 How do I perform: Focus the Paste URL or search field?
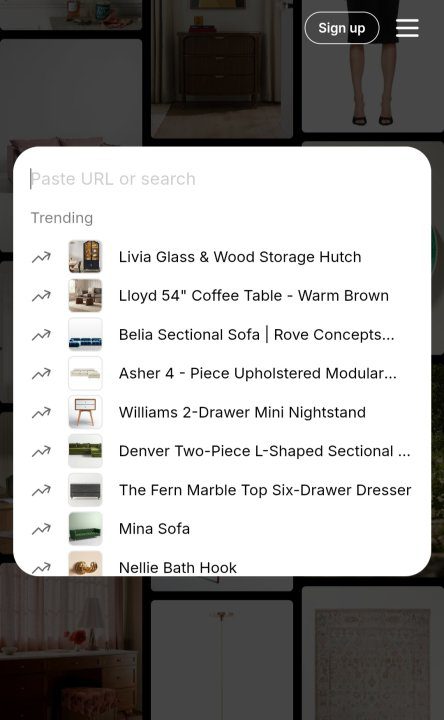(x=222, y=179)
